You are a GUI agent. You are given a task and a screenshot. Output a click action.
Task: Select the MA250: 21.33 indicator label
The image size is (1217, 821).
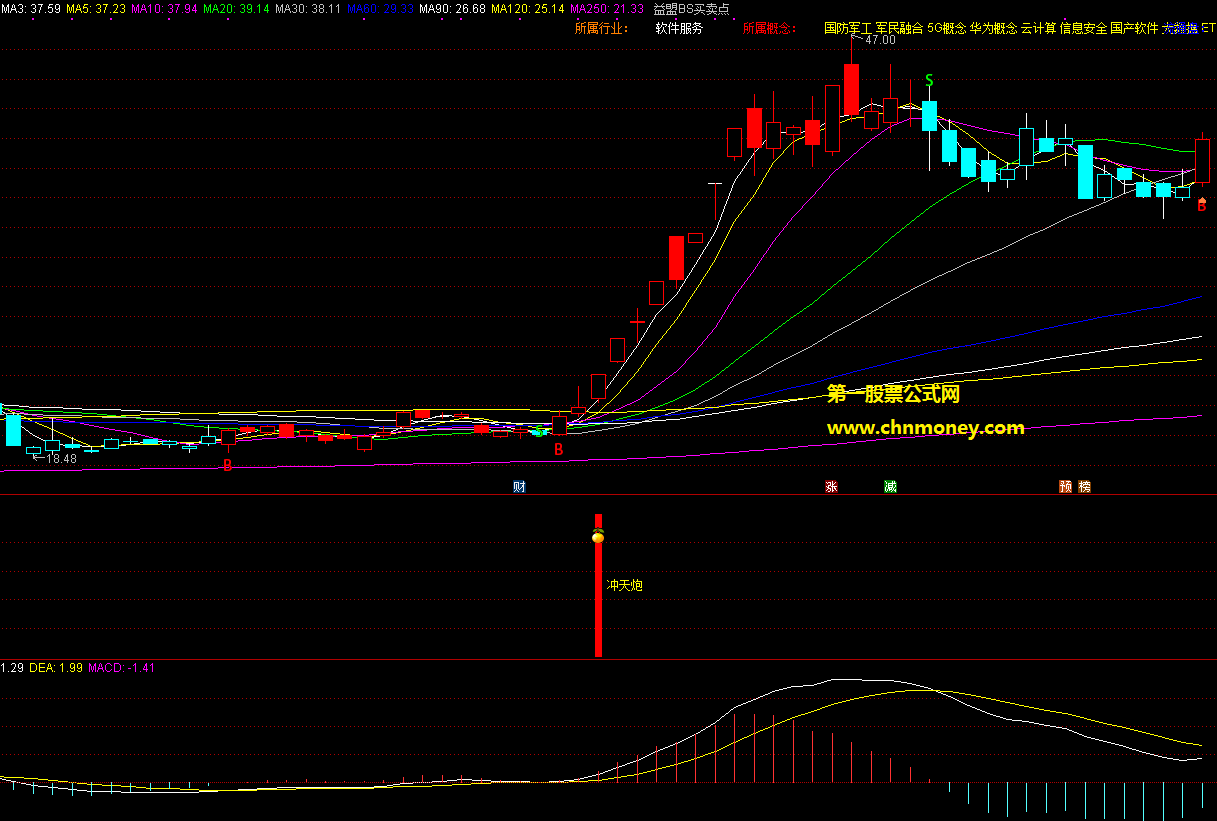click(x=607, y=9)
